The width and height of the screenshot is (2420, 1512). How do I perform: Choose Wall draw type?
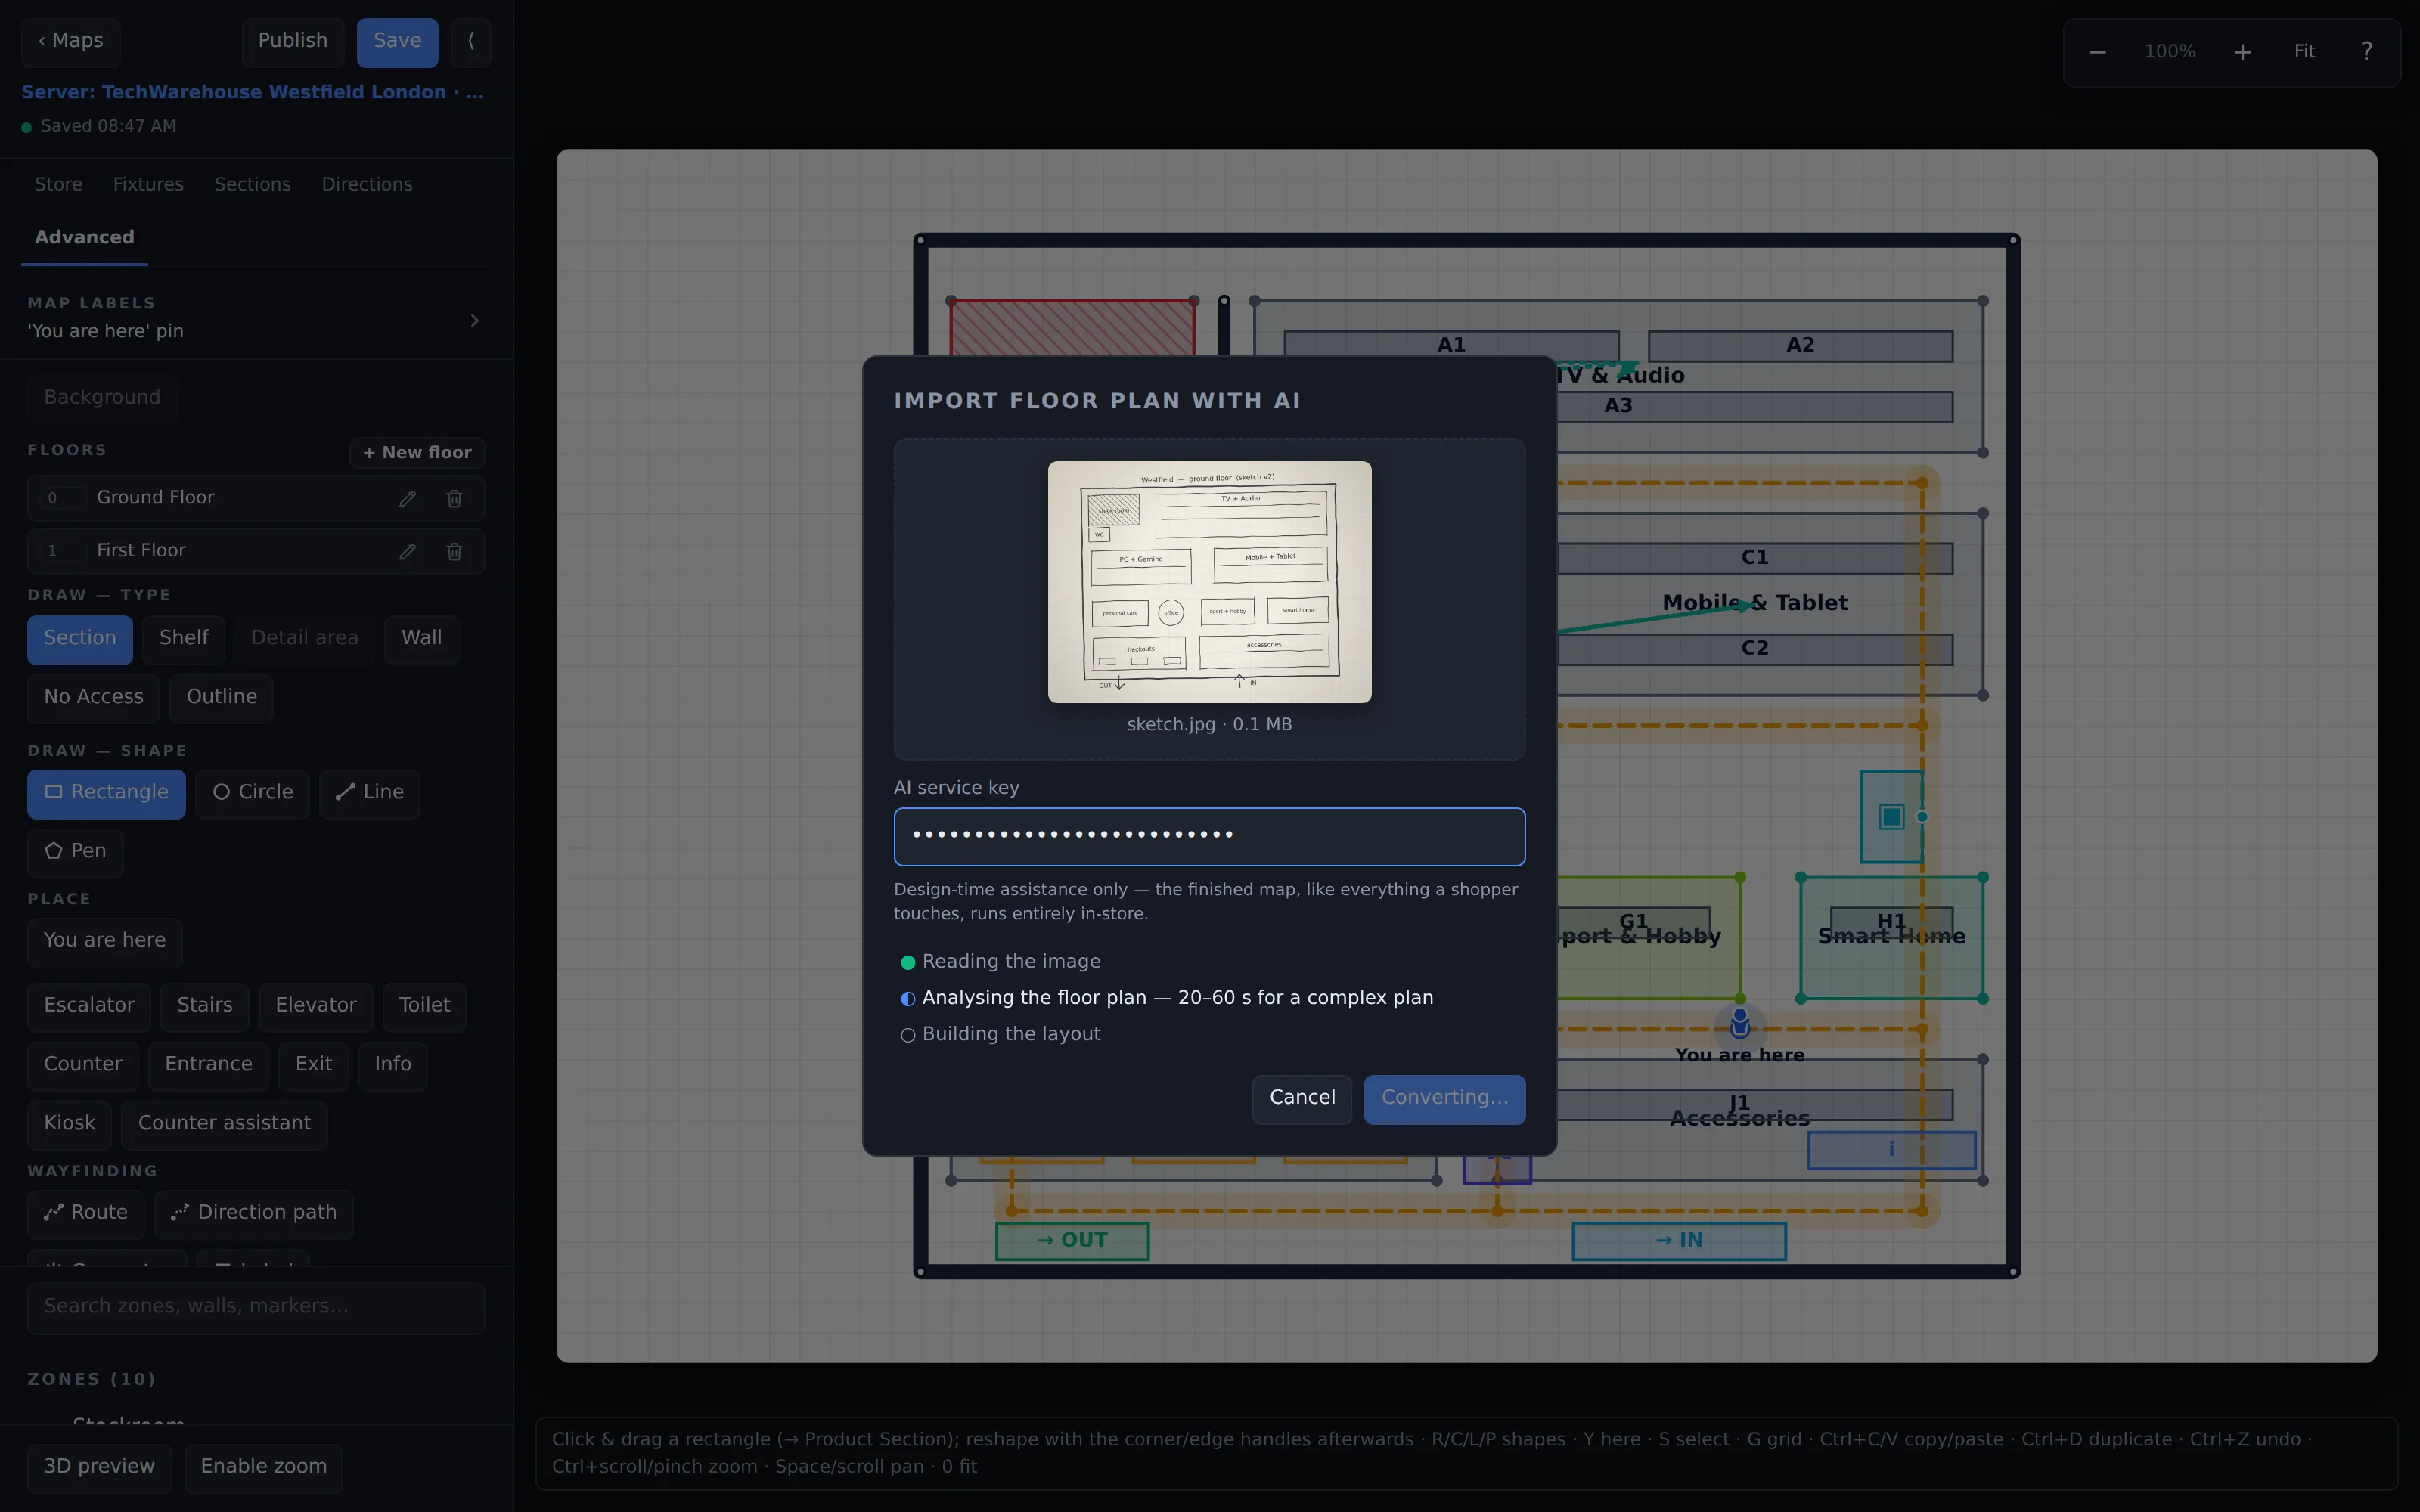[422, 639]
